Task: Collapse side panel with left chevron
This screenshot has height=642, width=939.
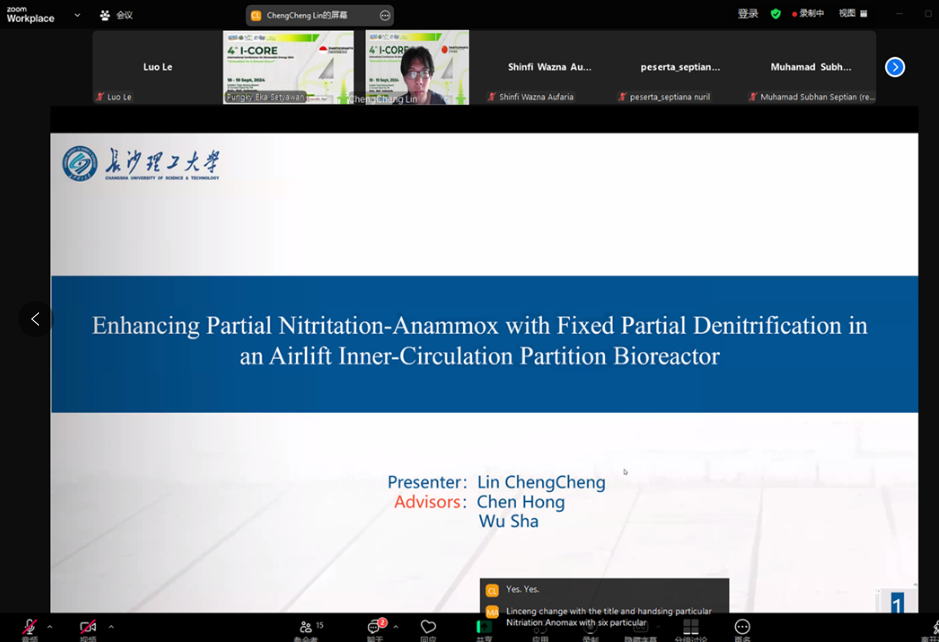Action: tap(35, 319)
